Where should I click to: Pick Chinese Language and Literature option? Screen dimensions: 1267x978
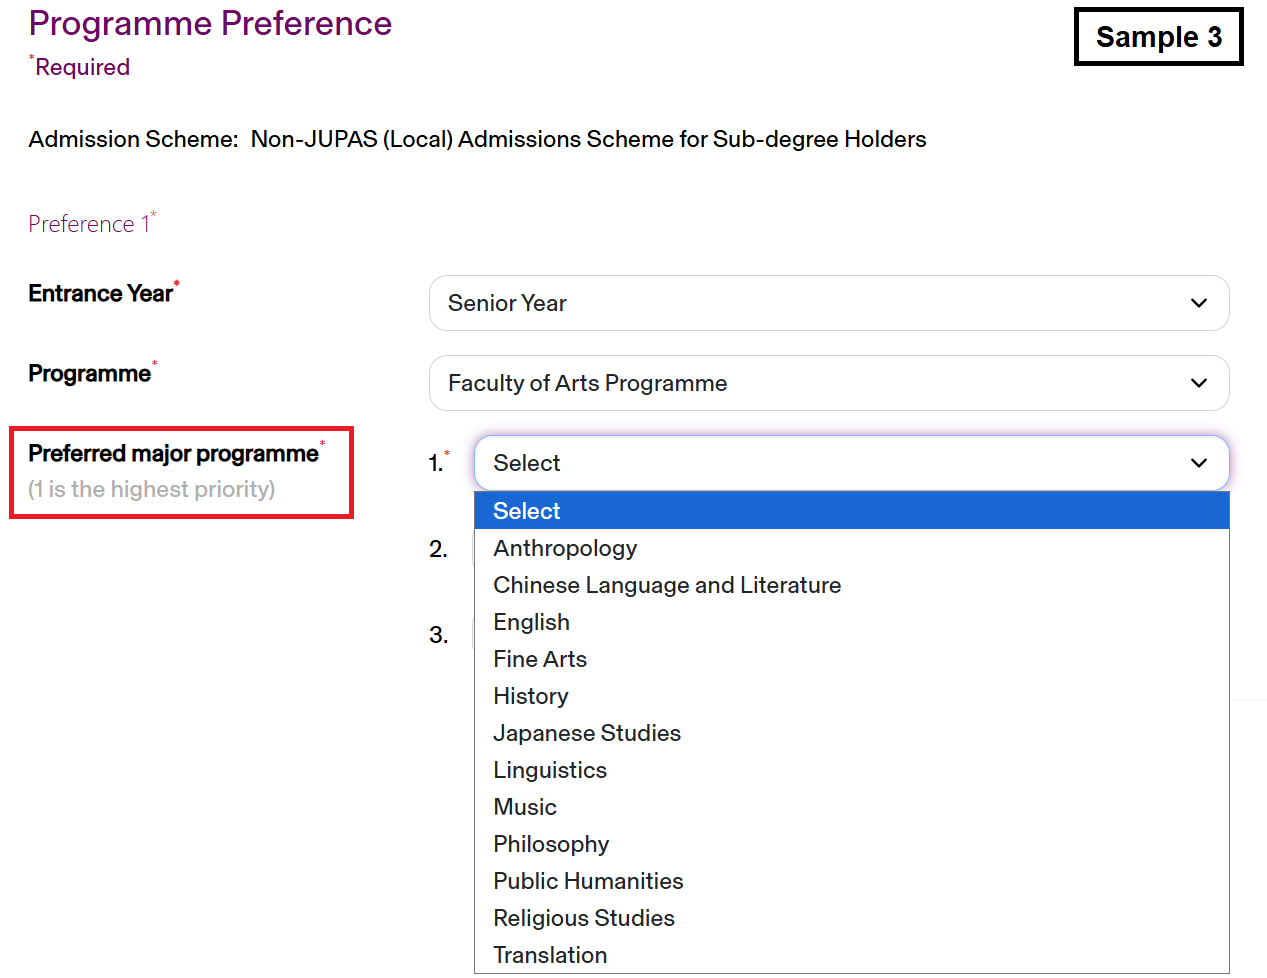(x=667, y=585)
